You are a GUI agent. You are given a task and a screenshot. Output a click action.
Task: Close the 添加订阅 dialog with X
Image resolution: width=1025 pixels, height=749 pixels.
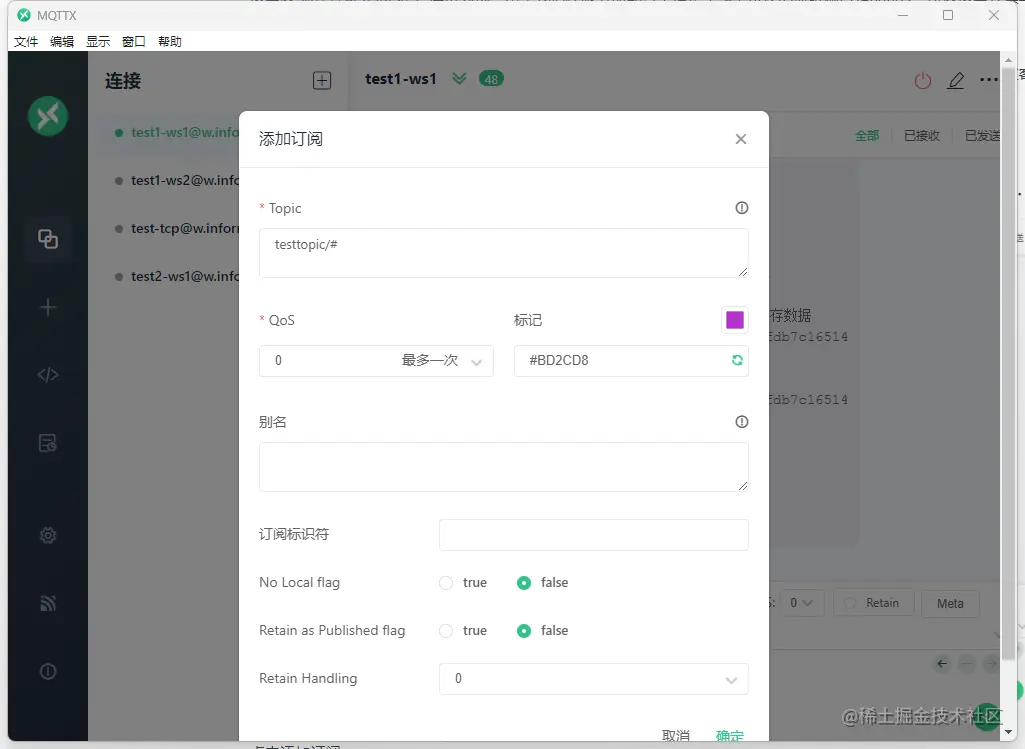741,139
